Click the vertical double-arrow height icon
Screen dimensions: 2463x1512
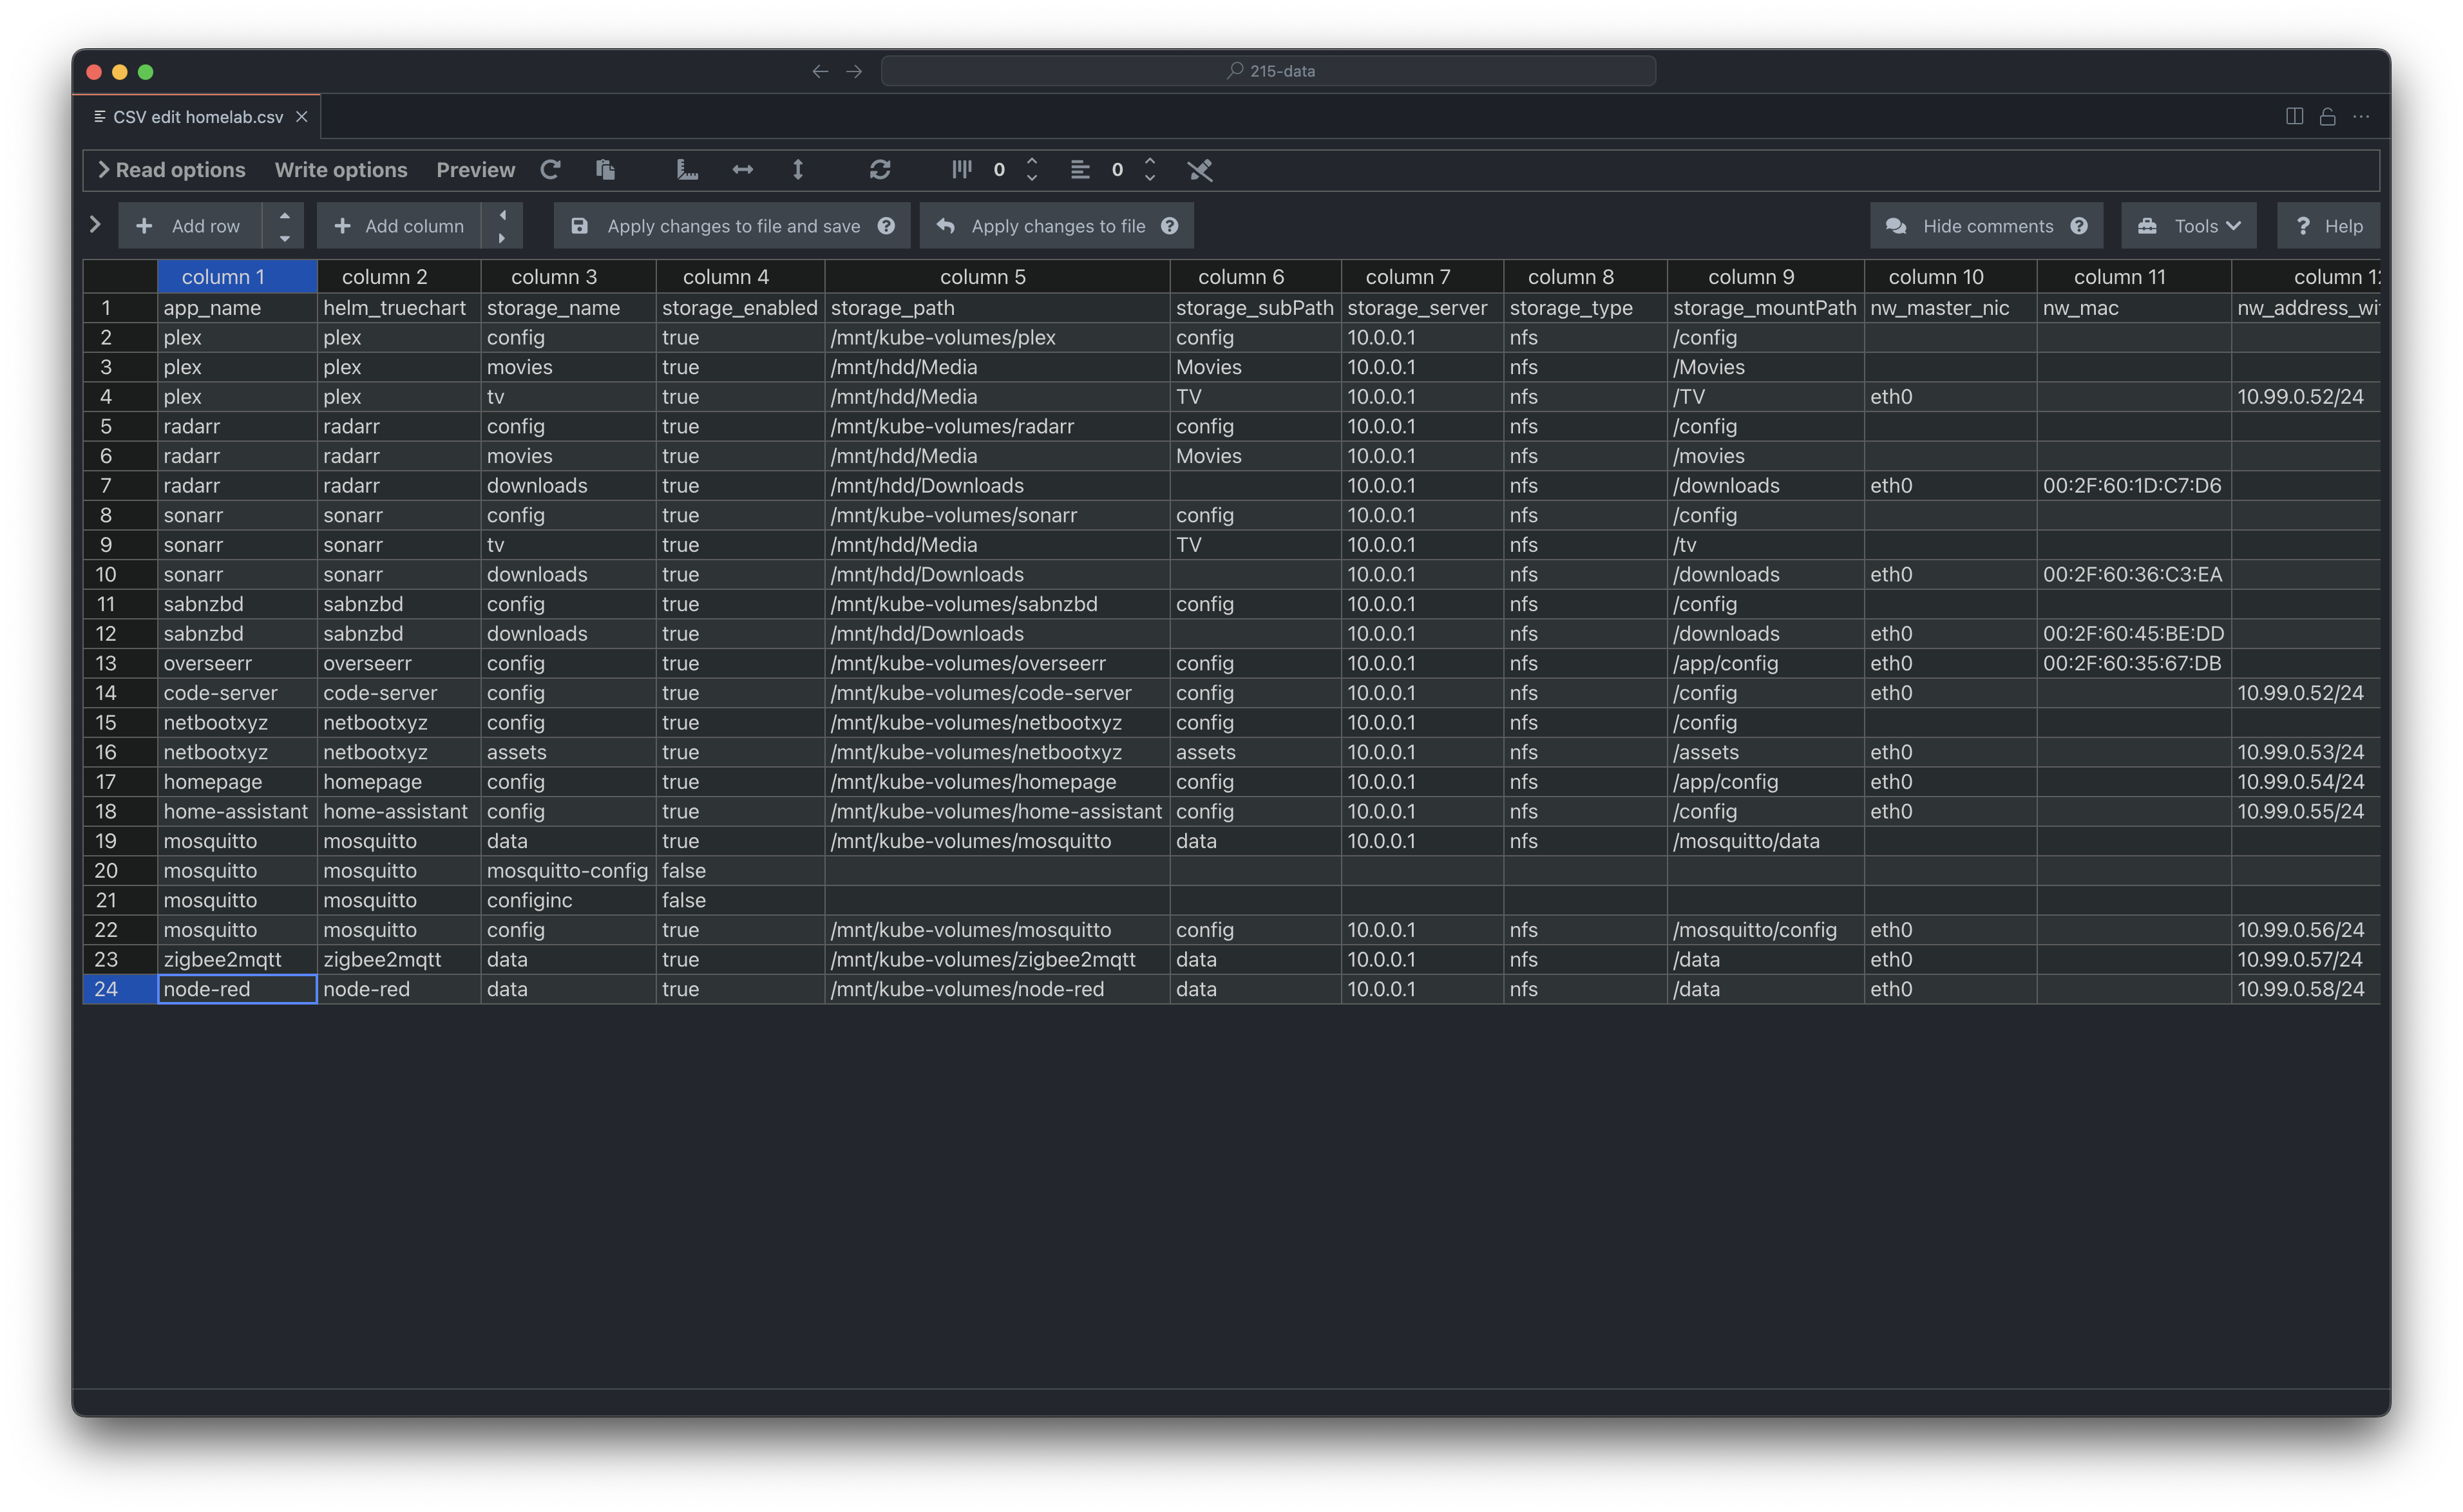798,170
